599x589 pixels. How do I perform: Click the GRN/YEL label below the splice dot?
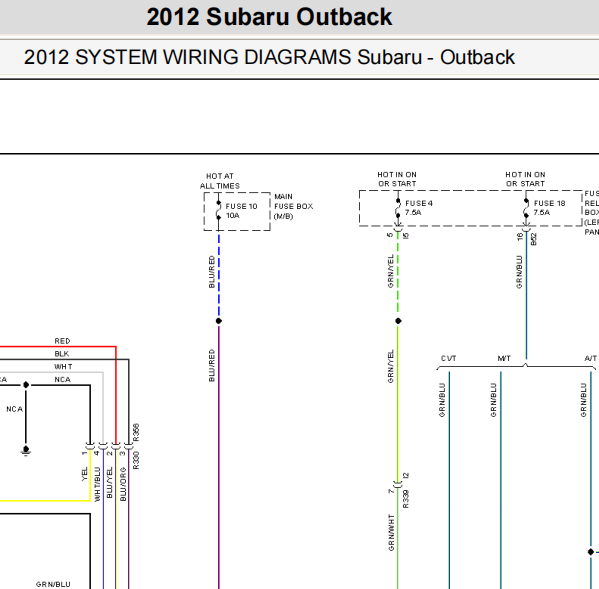(x=390, y=366)
